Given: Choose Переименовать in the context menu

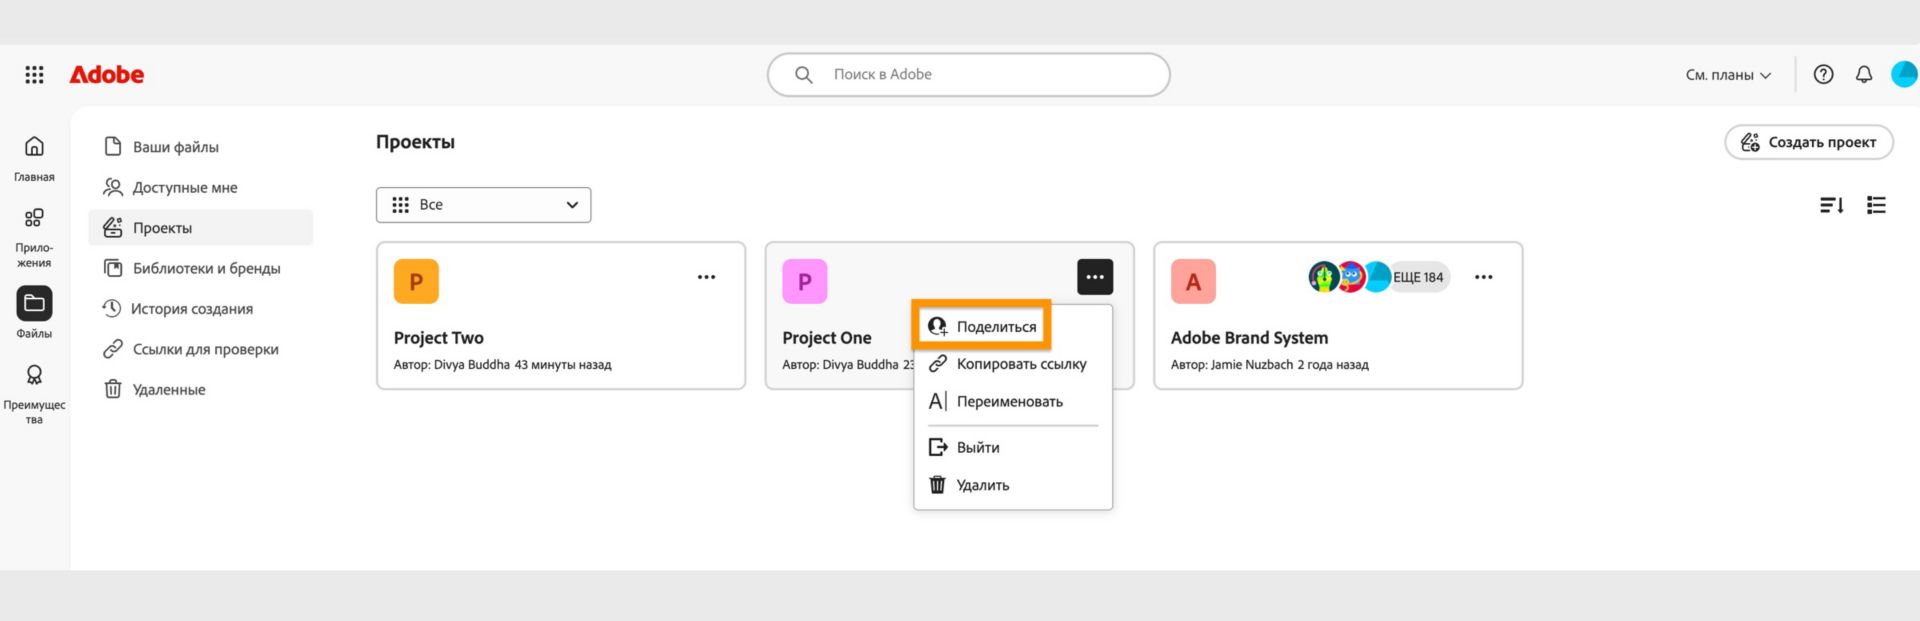Looking at the screenshot, I should [1012, 402].
